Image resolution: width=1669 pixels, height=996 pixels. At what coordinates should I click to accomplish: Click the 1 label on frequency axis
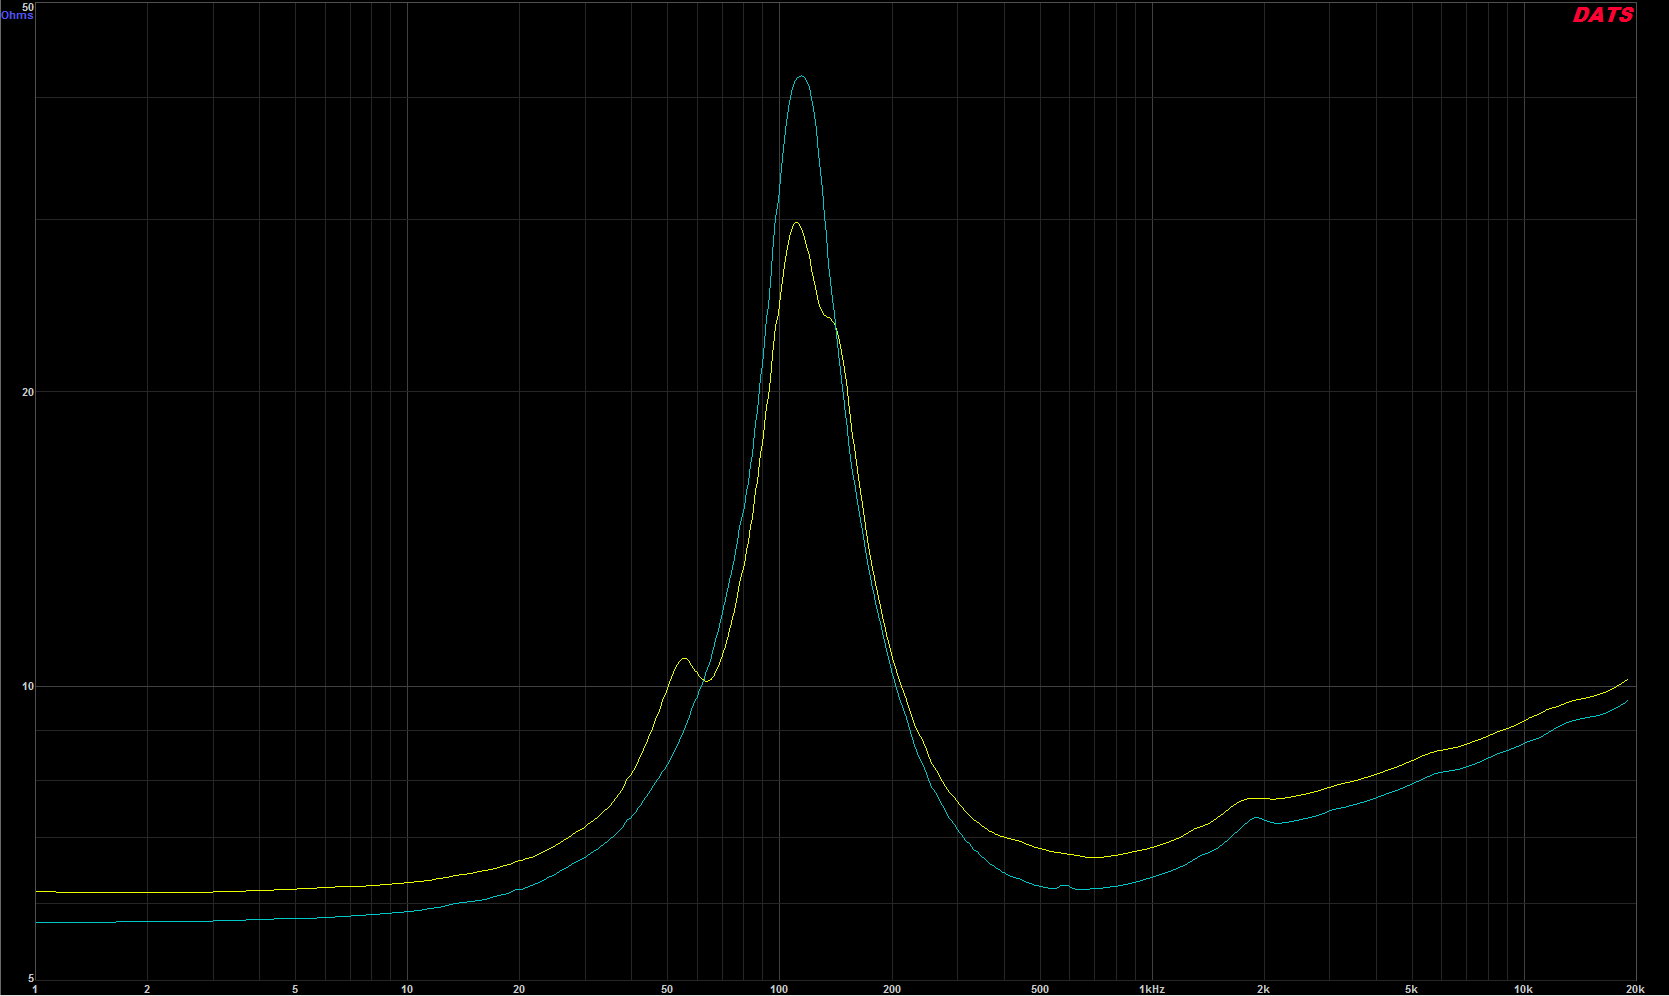tap(35, 990)
